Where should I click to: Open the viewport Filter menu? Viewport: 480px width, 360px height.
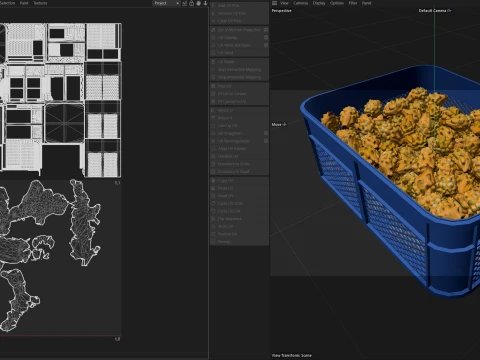click(x=353, y=3)
